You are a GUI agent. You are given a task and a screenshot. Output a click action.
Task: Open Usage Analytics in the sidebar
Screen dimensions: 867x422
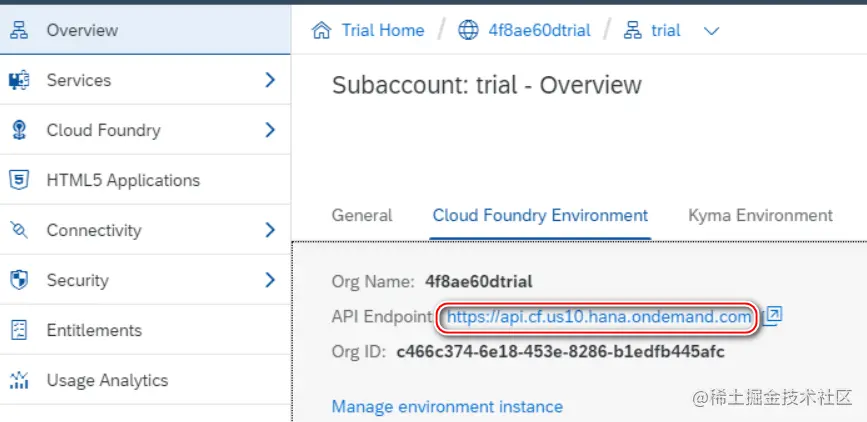click(x=145, y=381)
